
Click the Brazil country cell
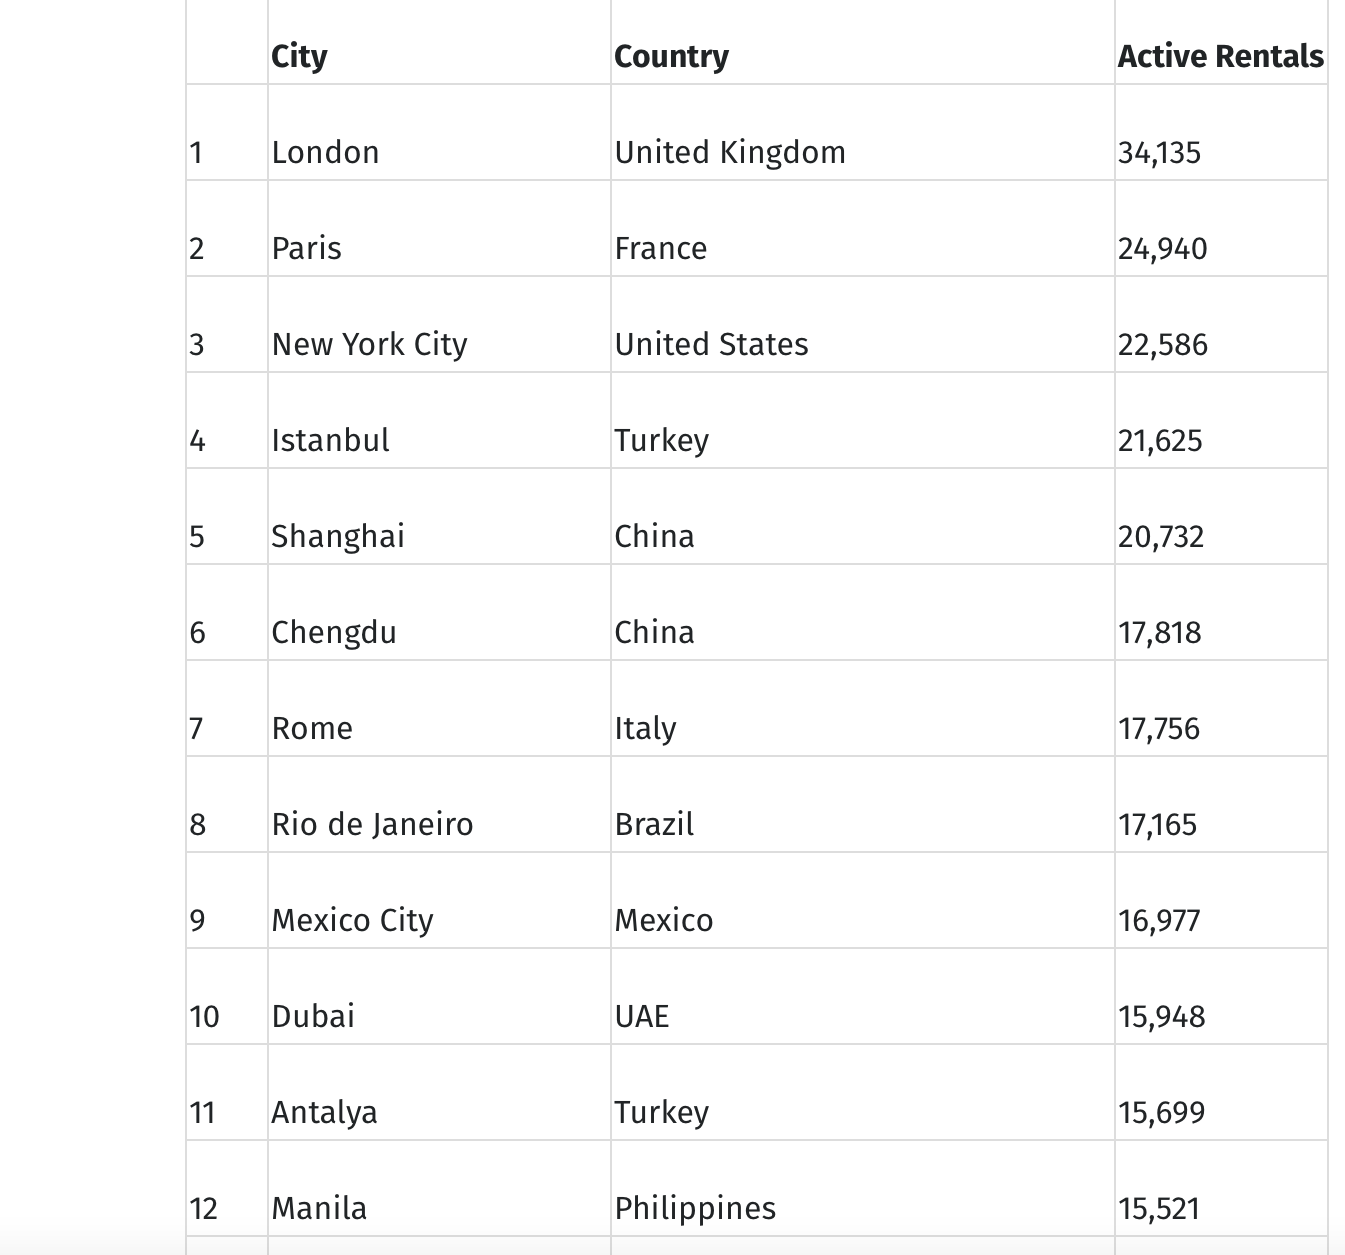(x=654, y=824)
